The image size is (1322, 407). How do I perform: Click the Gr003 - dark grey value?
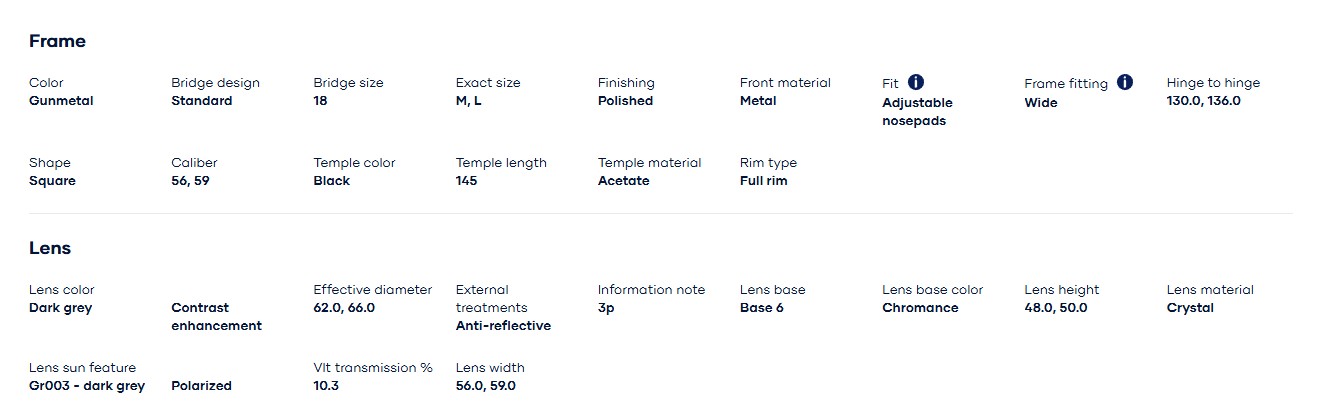coord(87,386)
